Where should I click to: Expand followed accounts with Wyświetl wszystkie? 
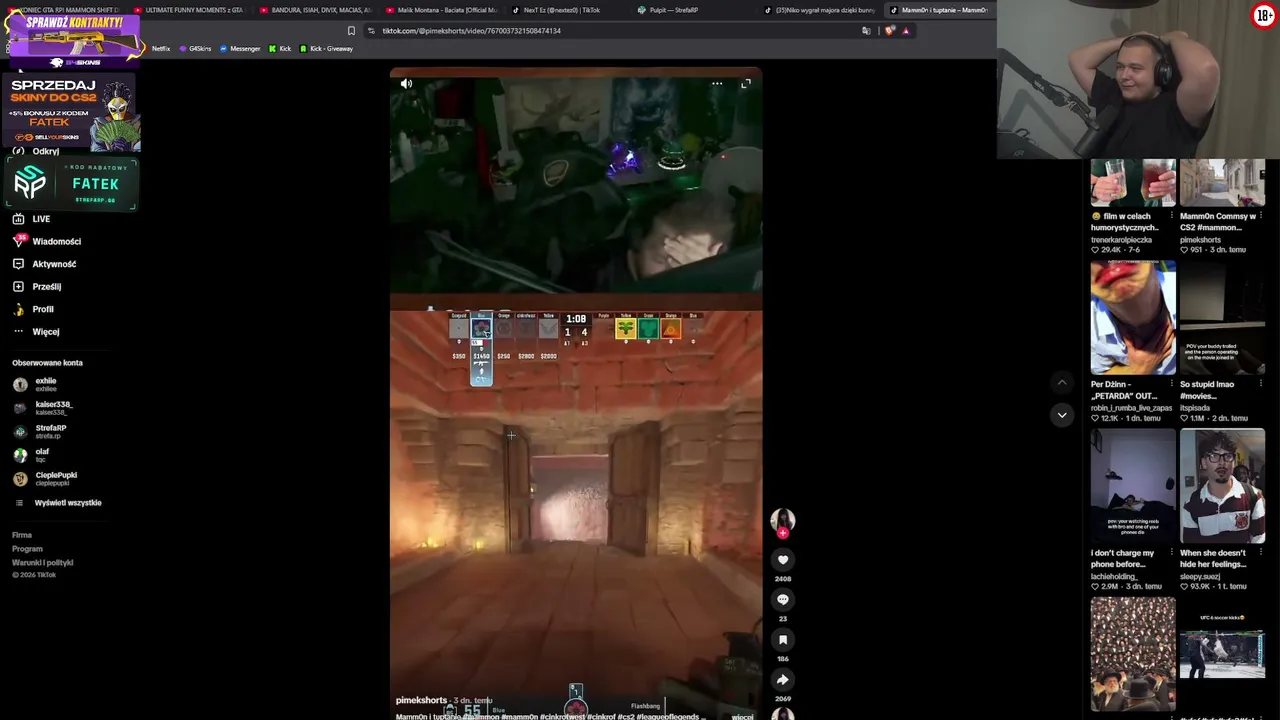tap(68, 503)
